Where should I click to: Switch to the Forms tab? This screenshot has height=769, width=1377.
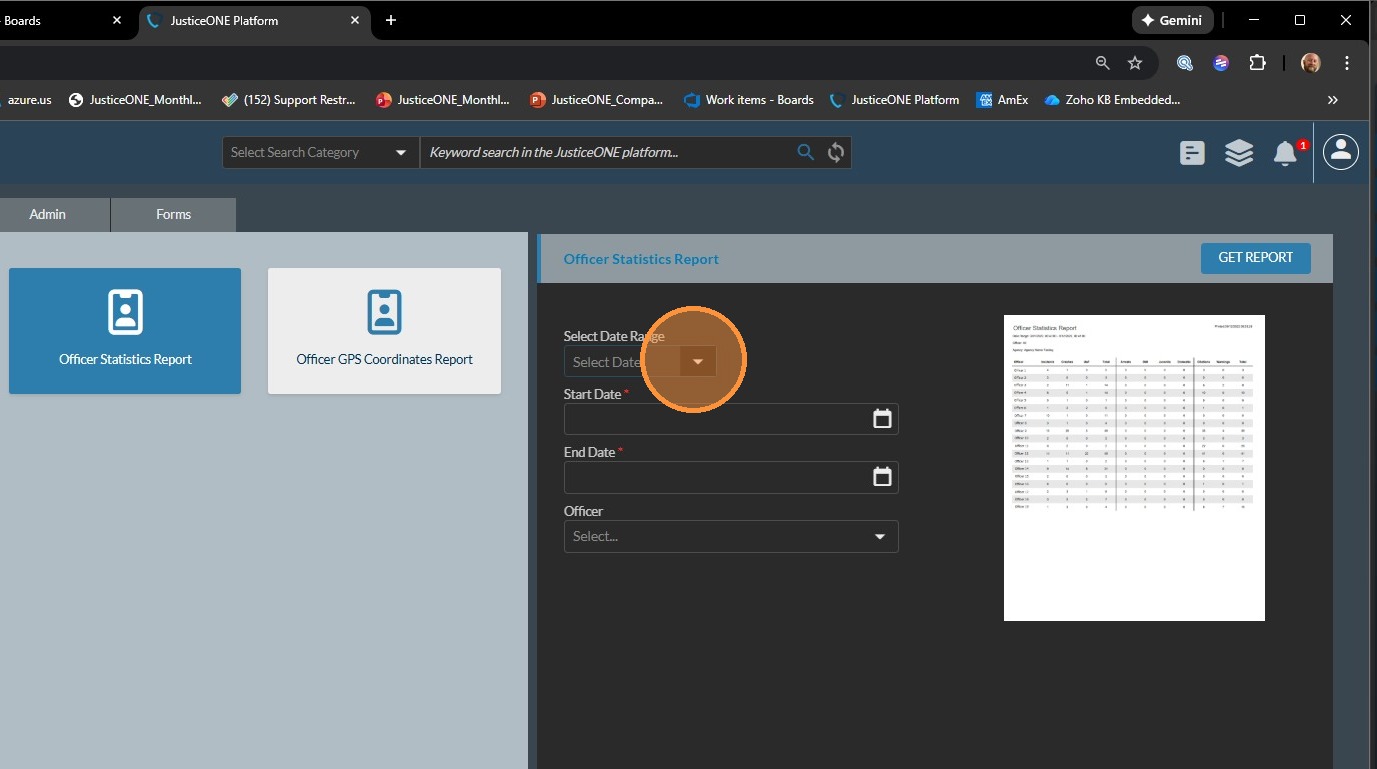coord(173,214)
